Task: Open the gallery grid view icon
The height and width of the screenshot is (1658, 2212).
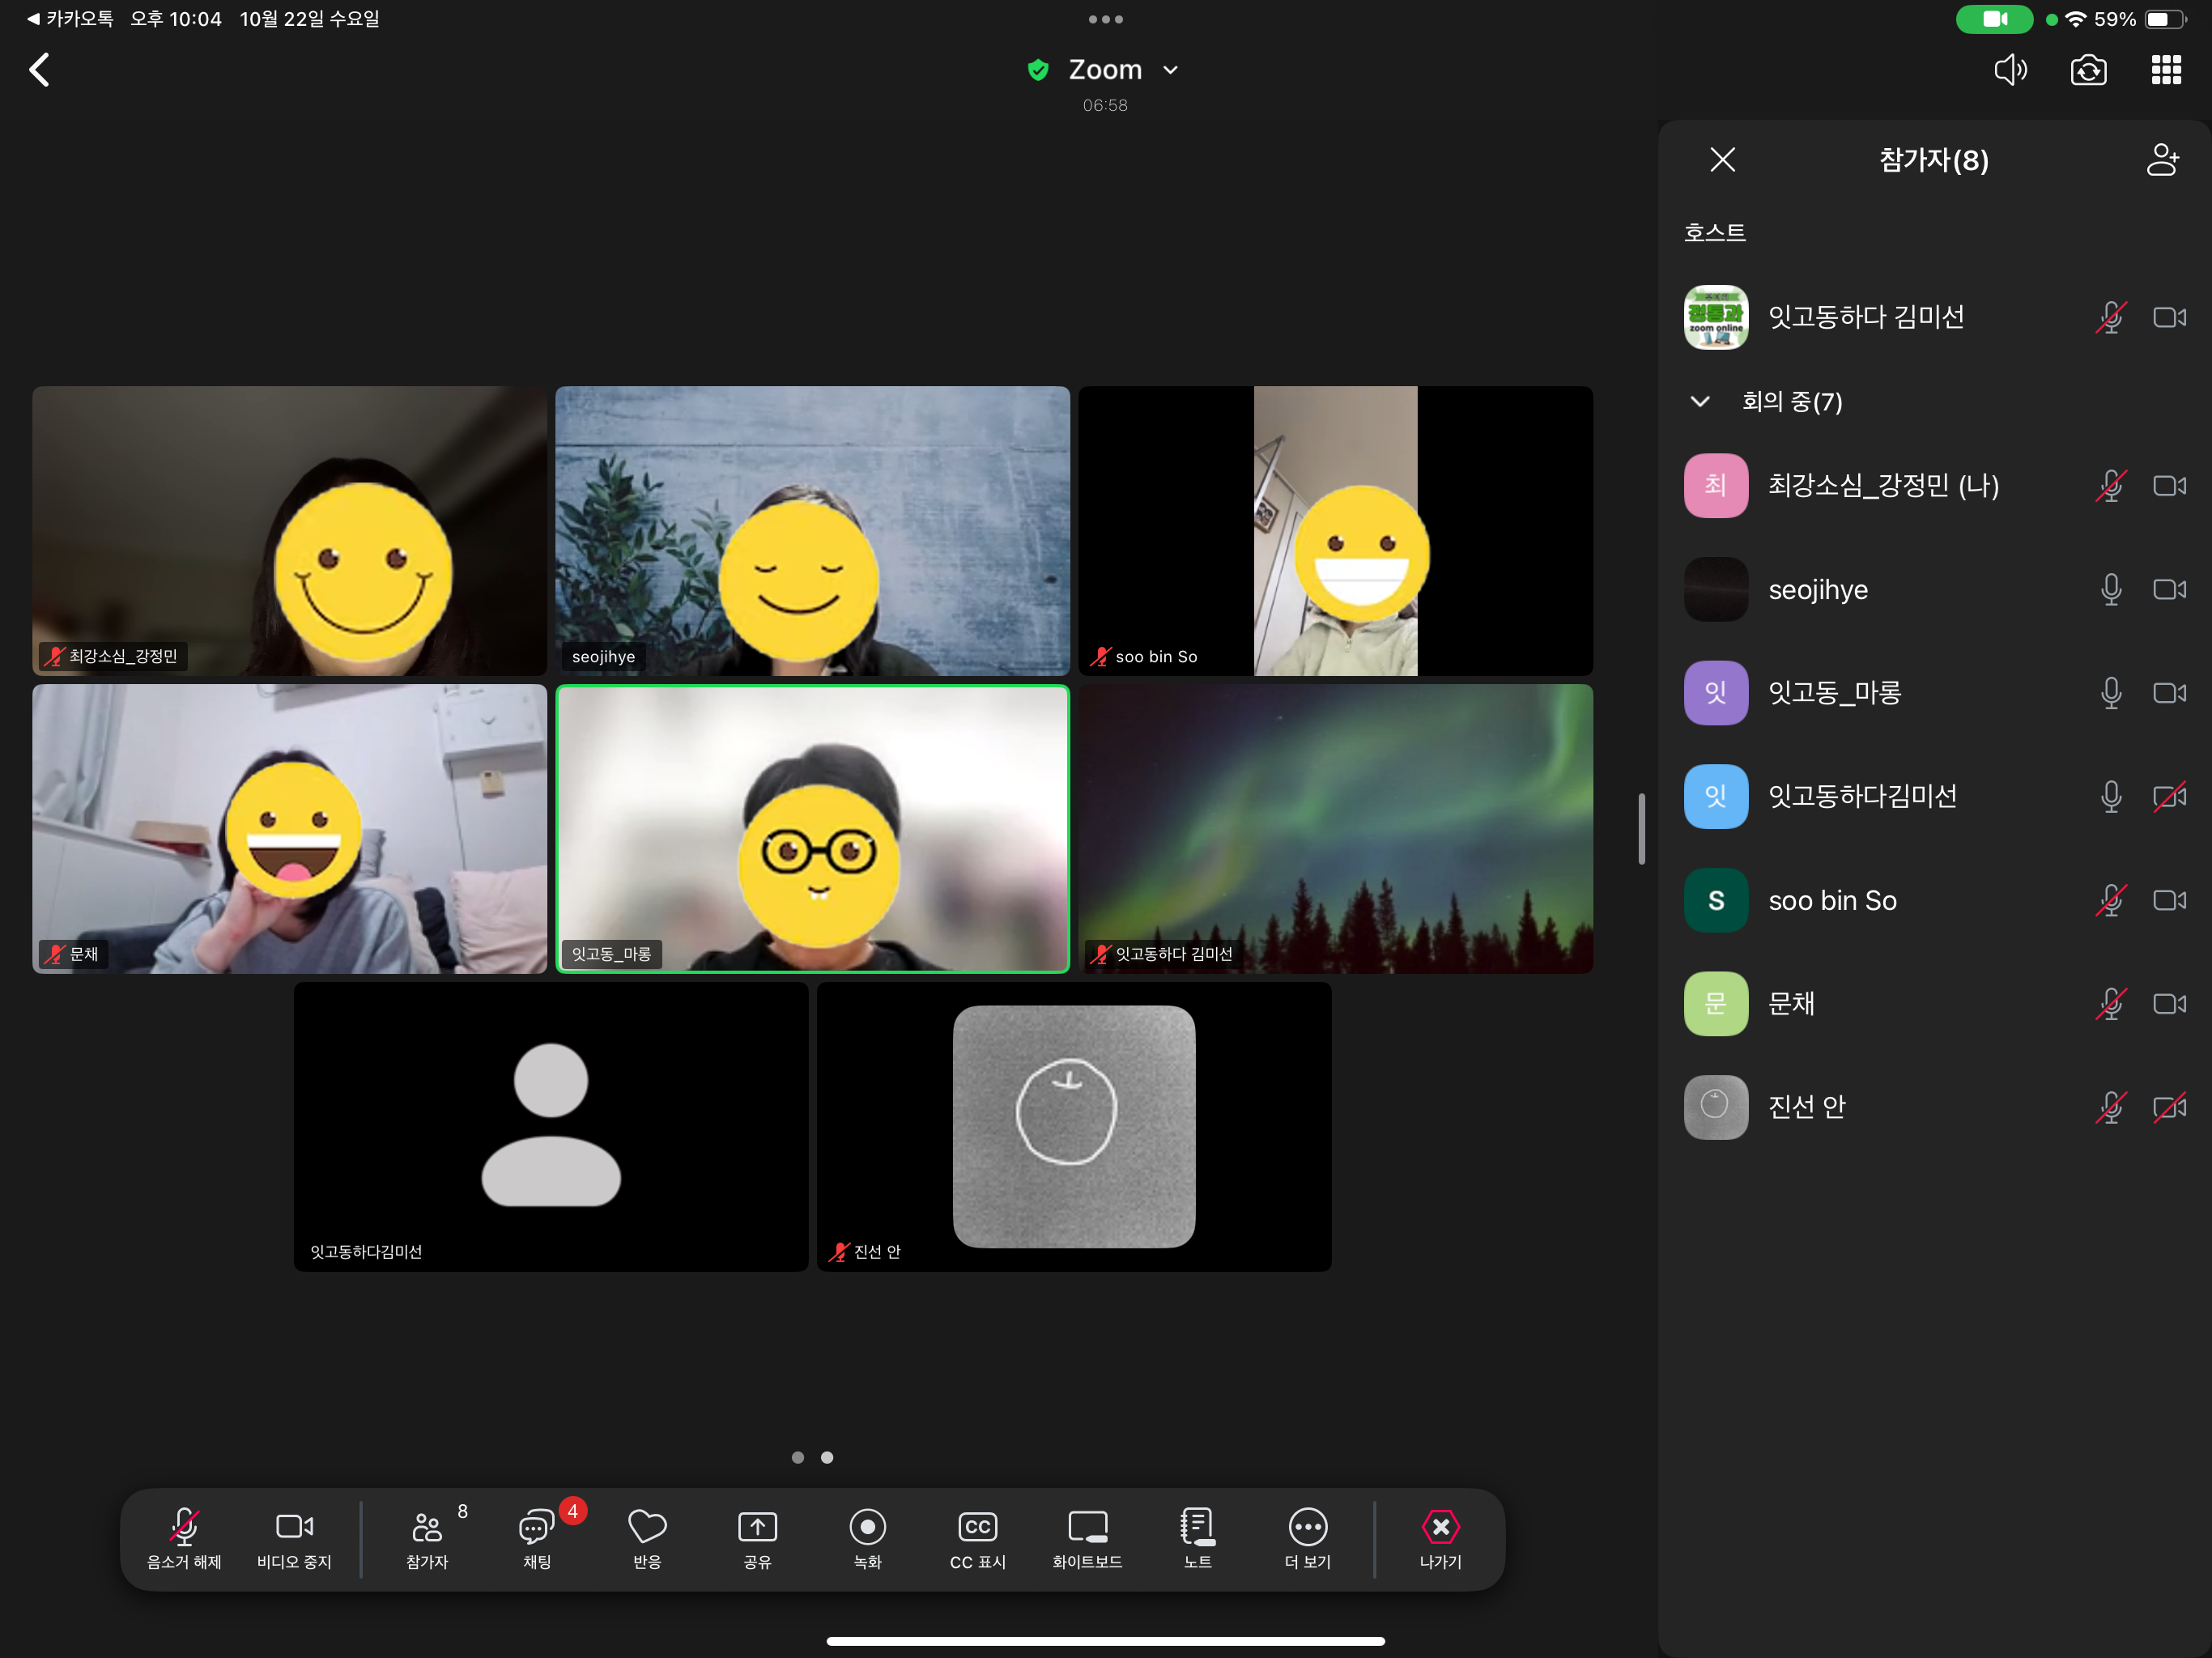Action: pyautogui.click(x=2166, y=70)
